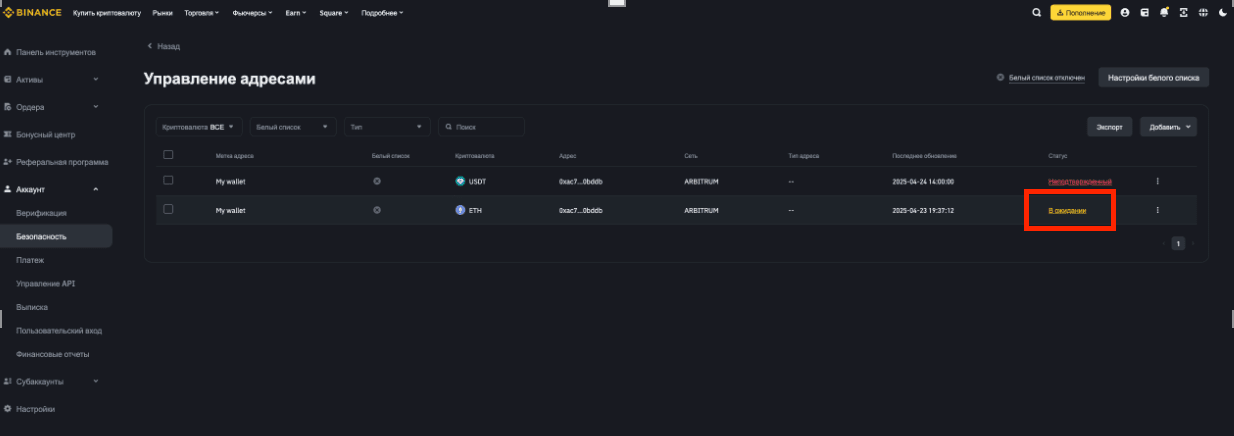Open the Square top menu
This screenshot has height=436, width=1234.
(334, 12)
